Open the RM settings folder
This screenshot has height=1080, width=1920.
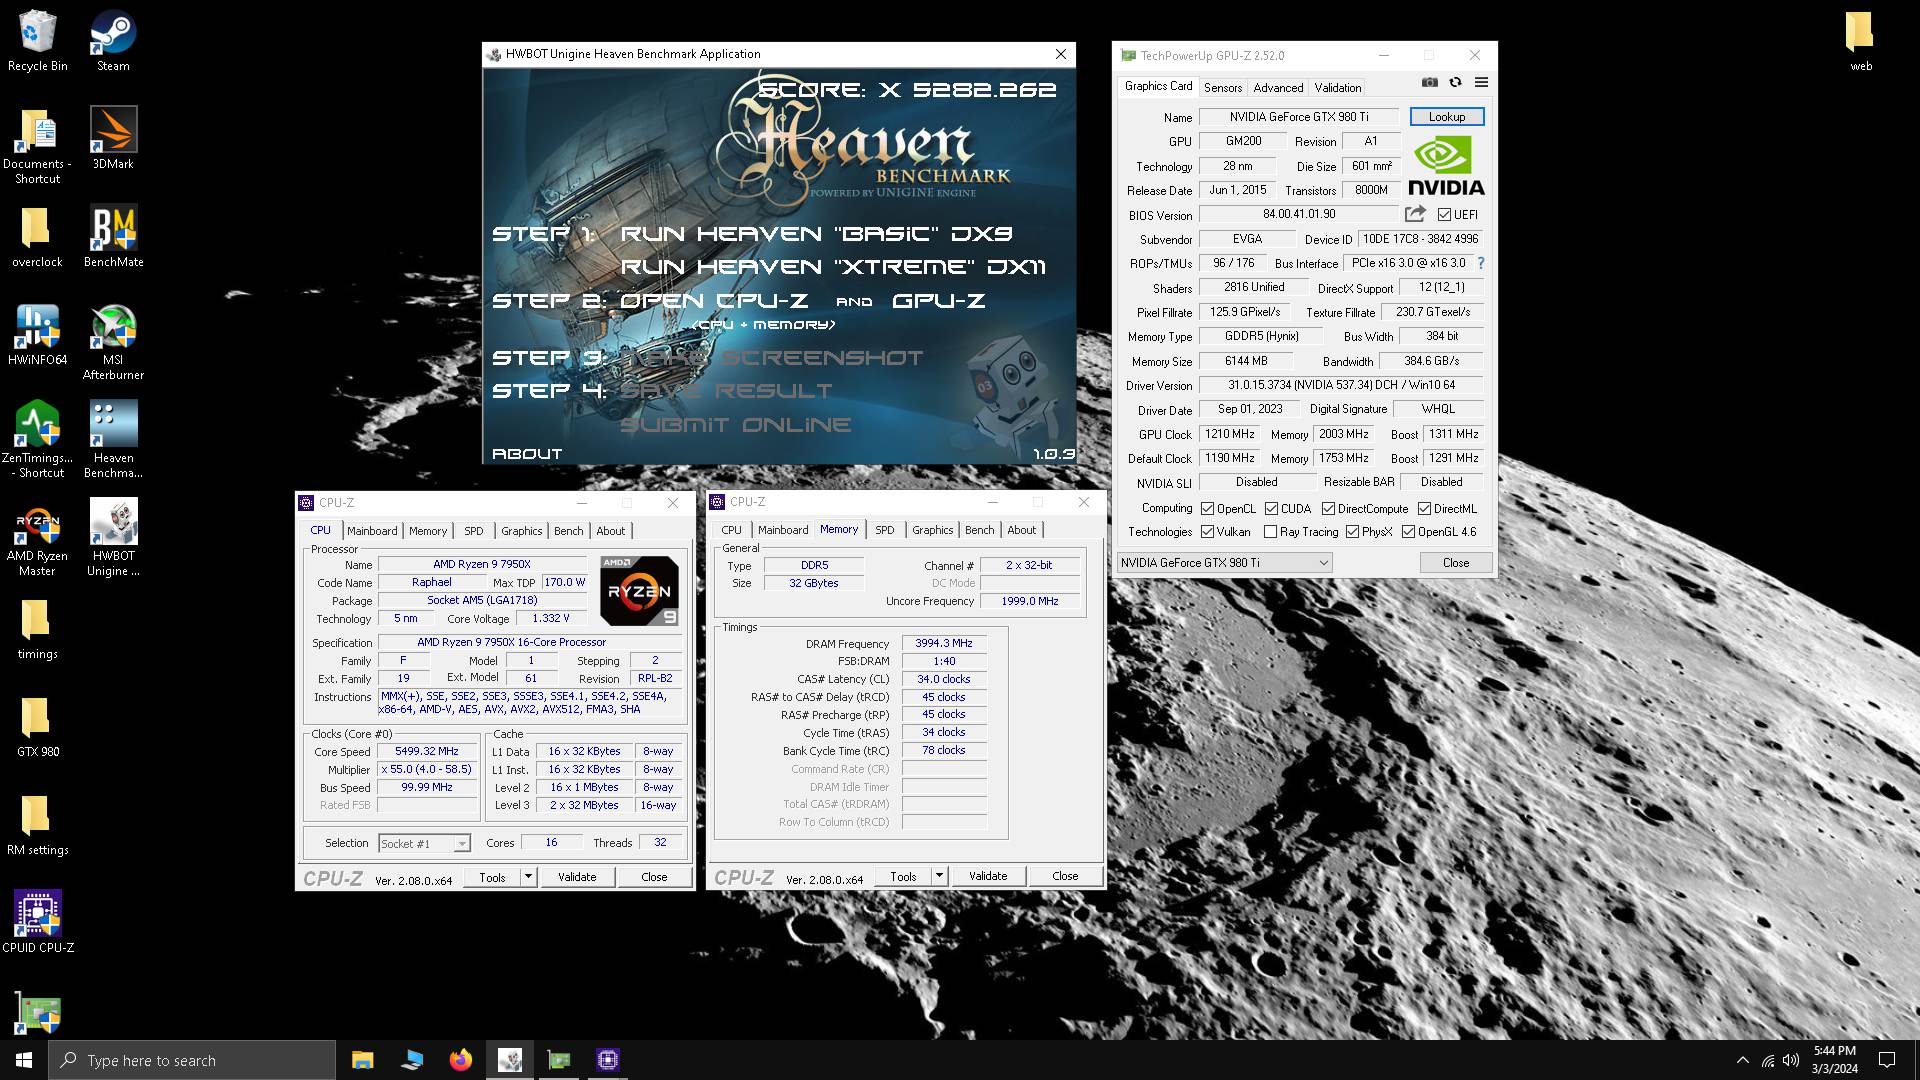38,825
